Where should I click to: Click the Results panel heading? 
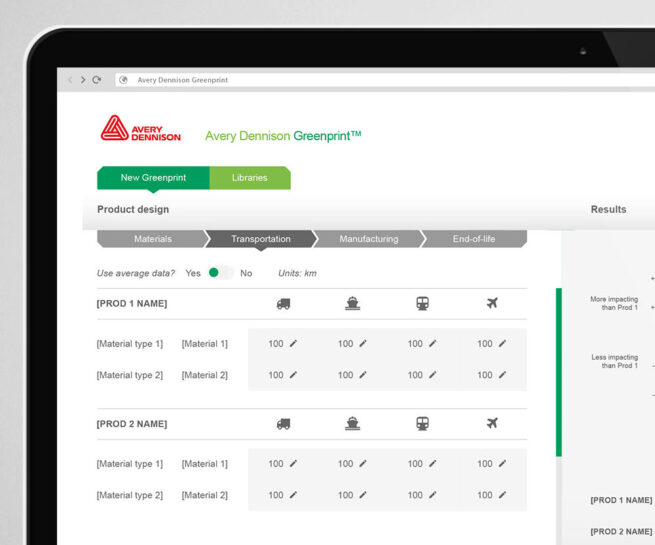pos(608,209)
